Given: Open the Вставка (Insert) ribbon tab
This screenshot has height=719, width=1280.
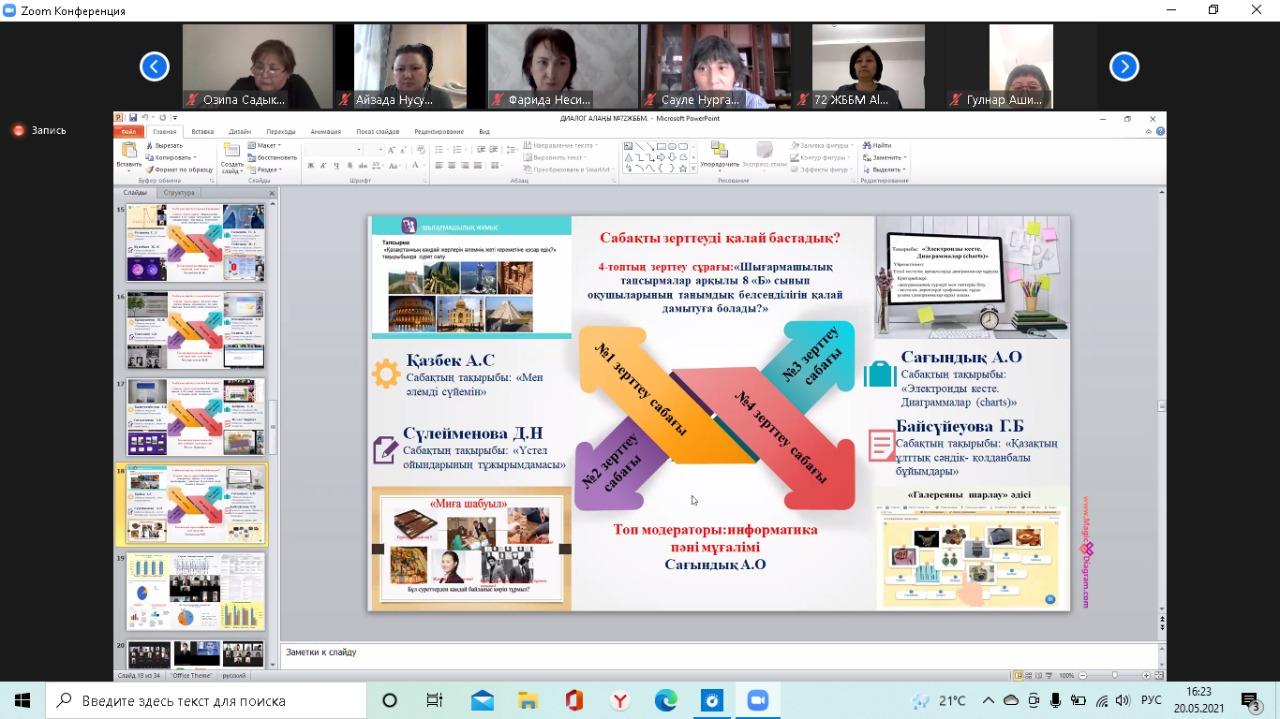Looking at the screenshot, I should (x=202, y=131).
